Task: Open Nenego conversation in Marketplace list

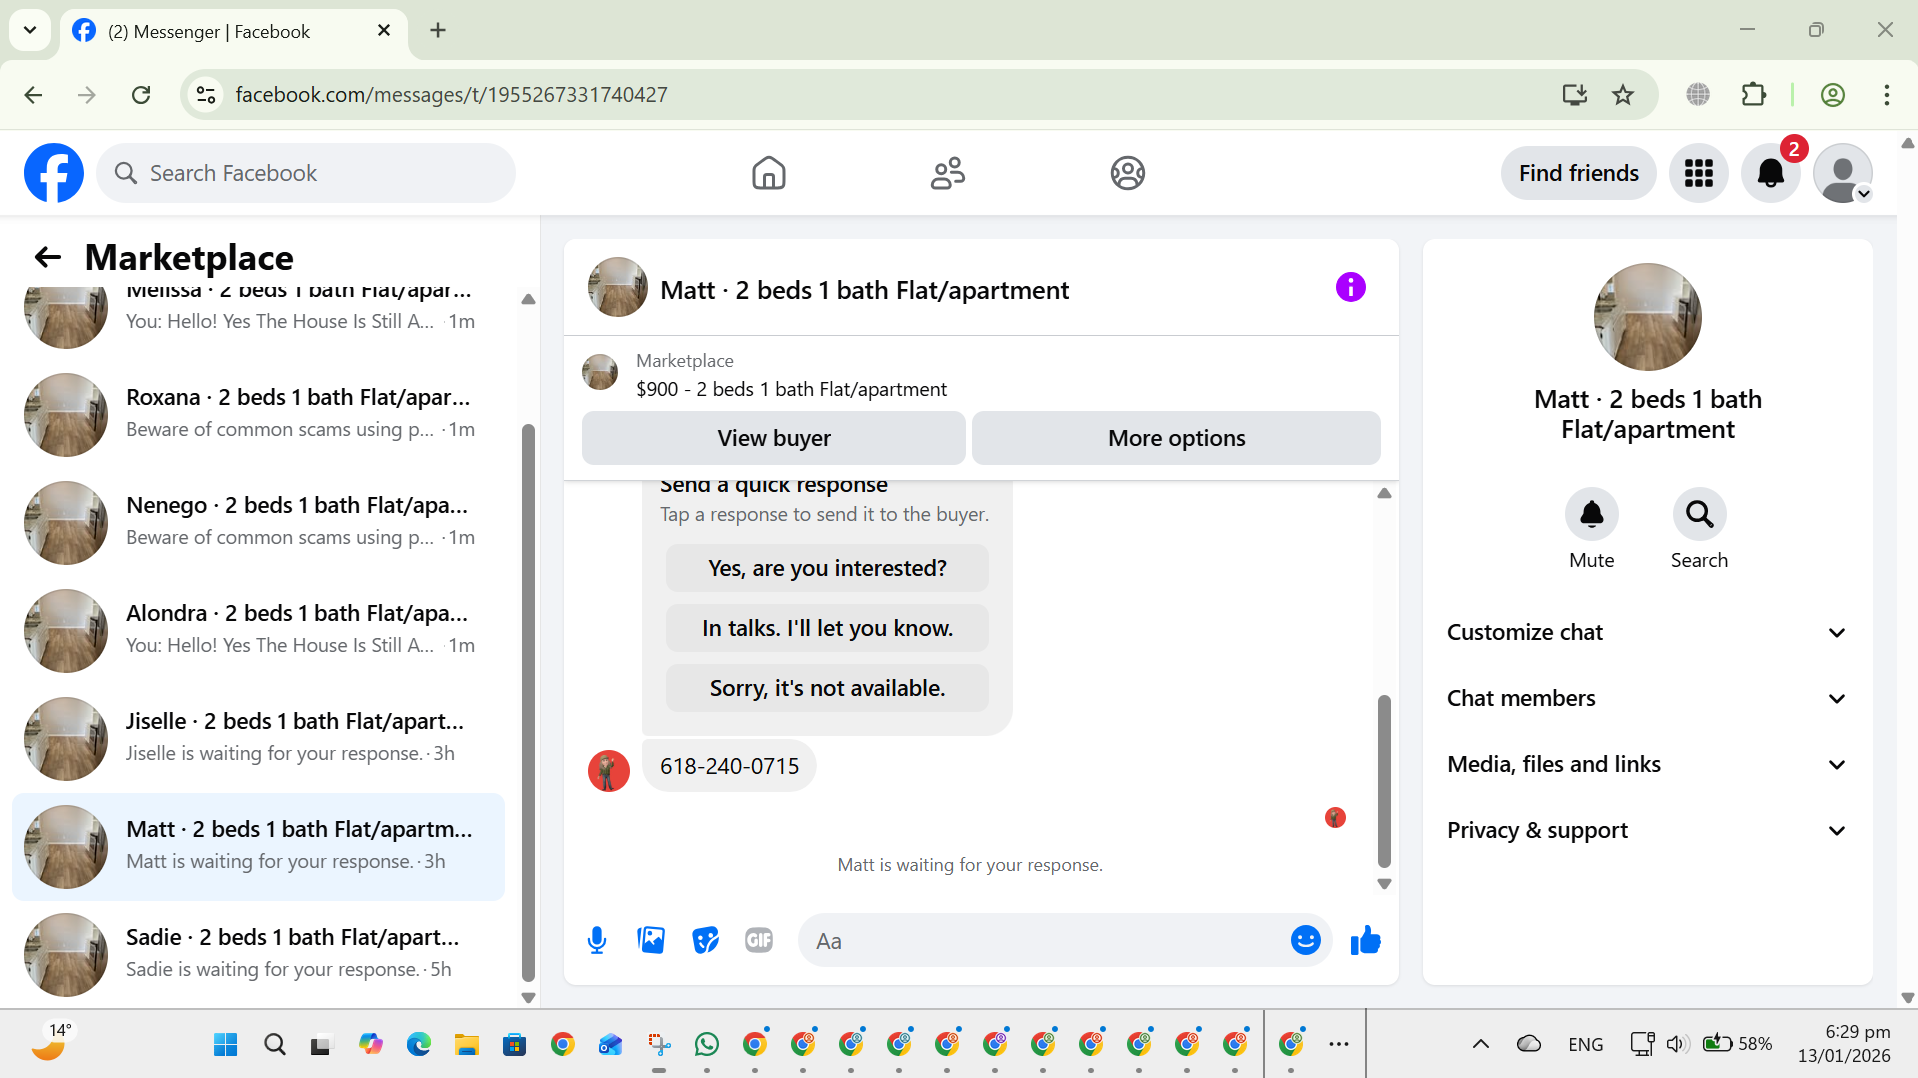Action: 258,522
